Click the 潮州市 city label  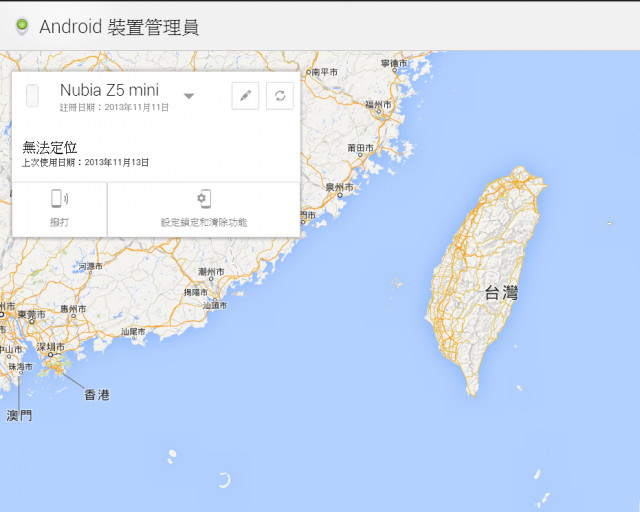click(x=211, y=272)
